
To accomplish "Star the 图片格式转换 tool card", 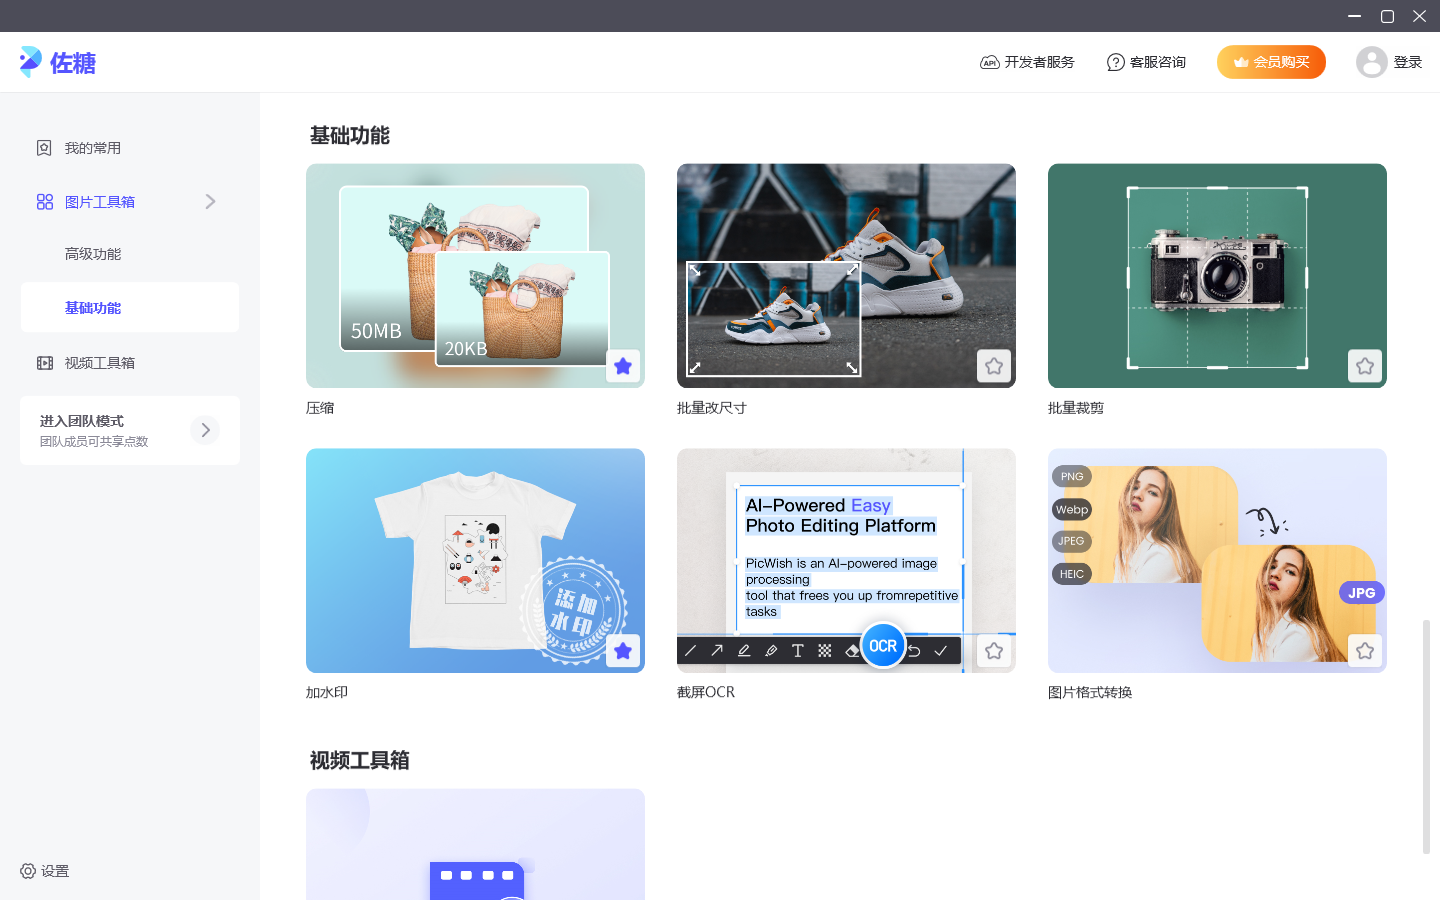I will pyautogui.click(x=1365, y=651).
